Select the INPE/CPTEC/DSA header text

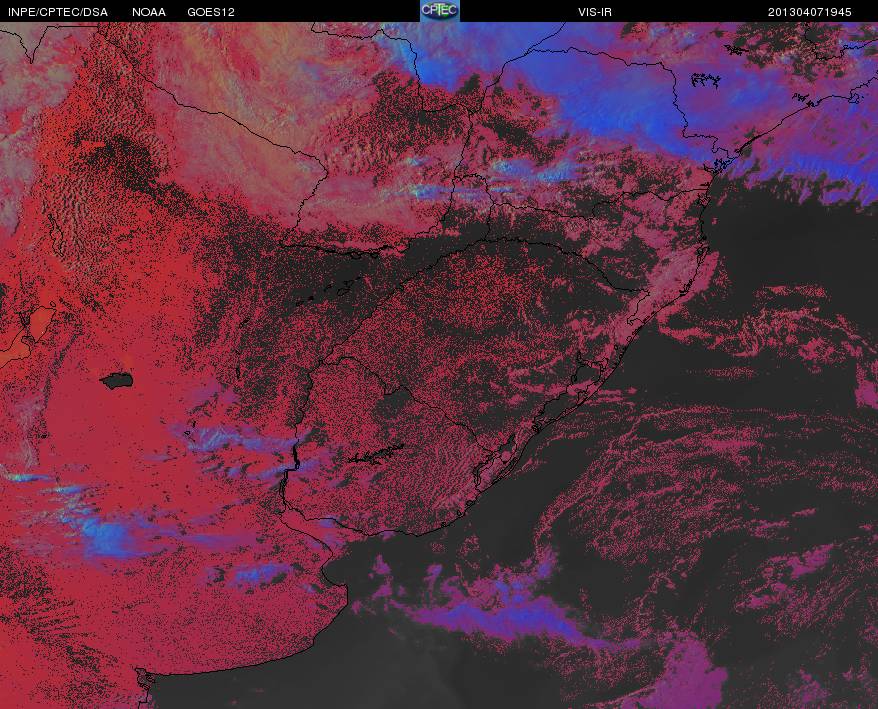58,12
